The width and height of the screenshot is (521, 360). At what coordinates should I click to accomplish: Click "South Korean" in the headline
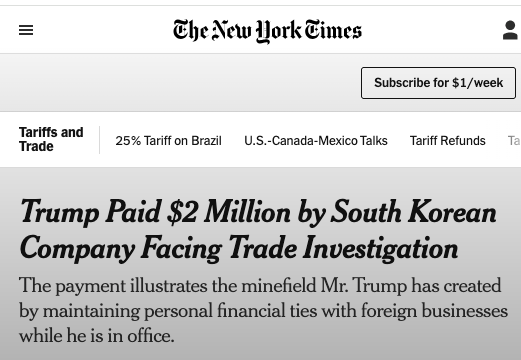[x=413, y=212]
